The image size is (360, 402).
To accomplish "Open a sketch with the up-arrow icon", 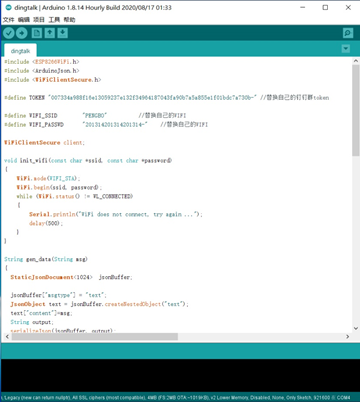I will pyautogui.click(x=50, y=33).
